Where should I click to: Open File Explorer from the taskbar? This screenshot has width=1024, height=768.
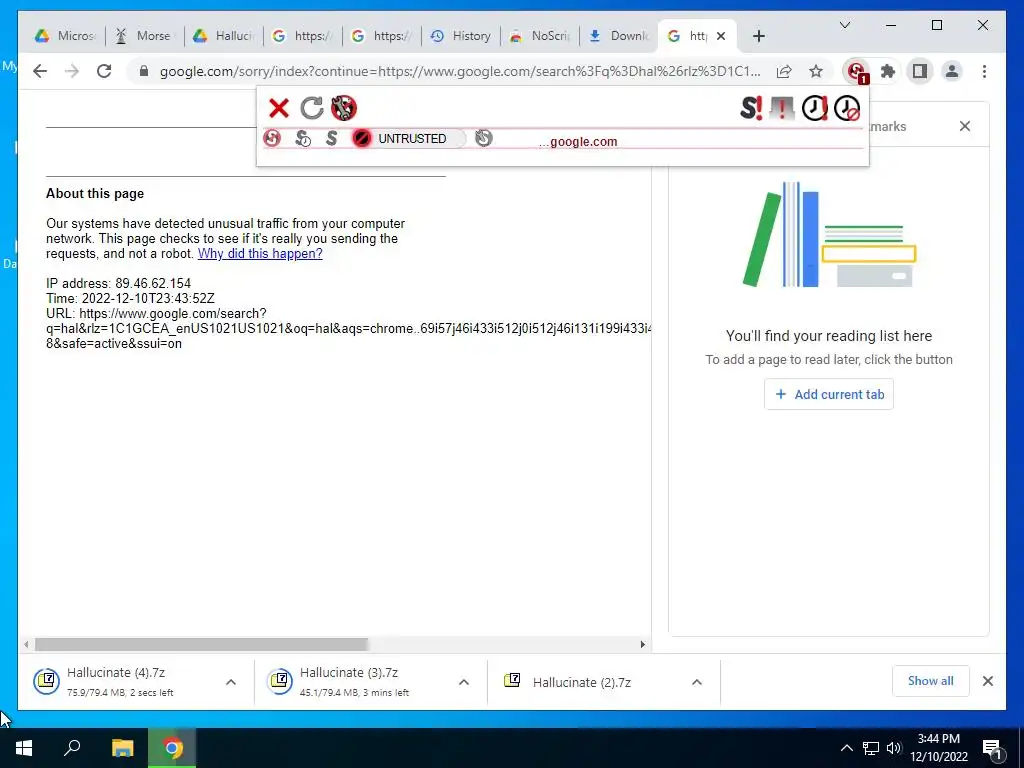click(x=122, y=748)
